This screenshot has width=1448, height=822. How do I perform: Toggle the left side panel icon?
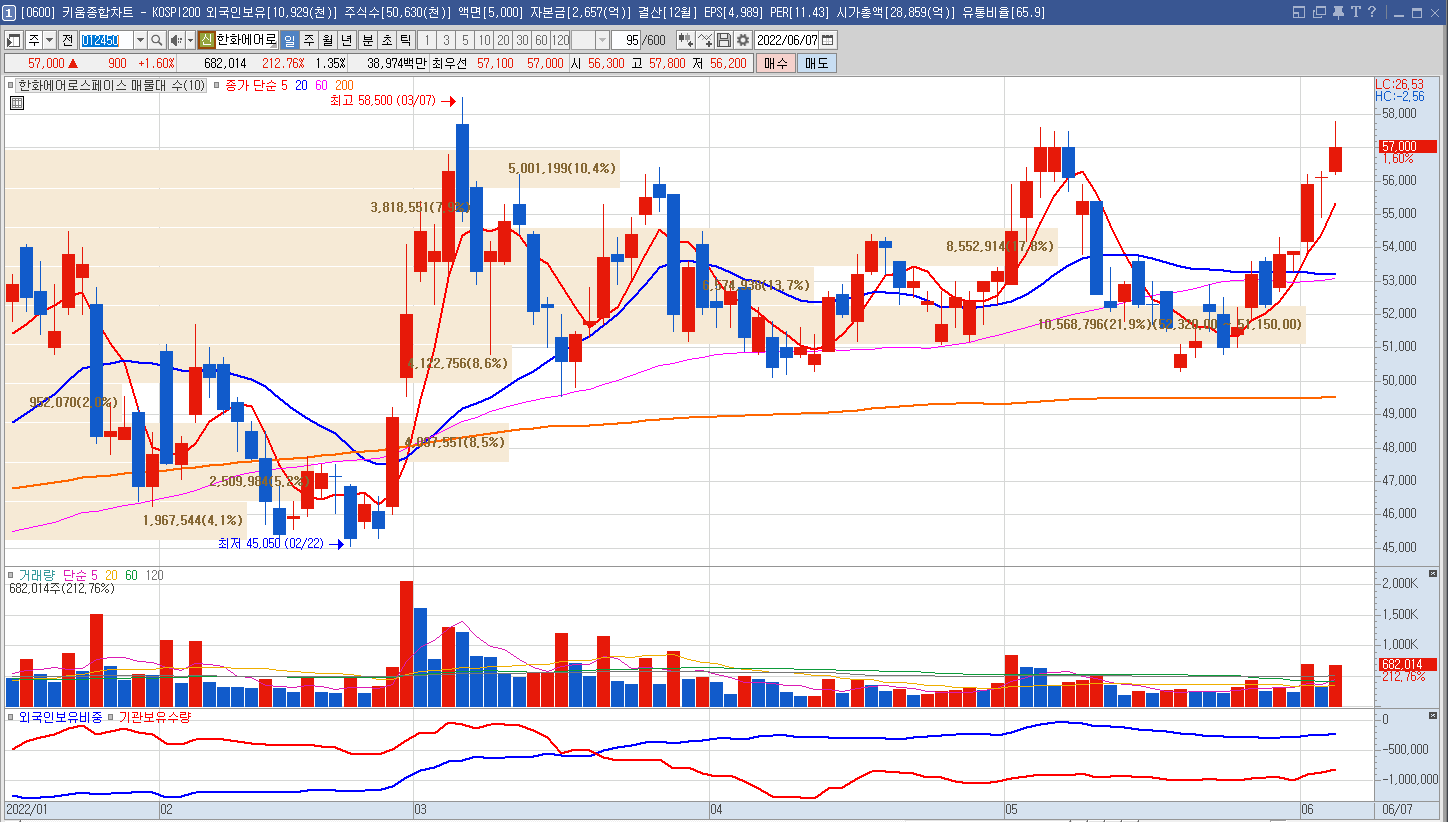14,40
